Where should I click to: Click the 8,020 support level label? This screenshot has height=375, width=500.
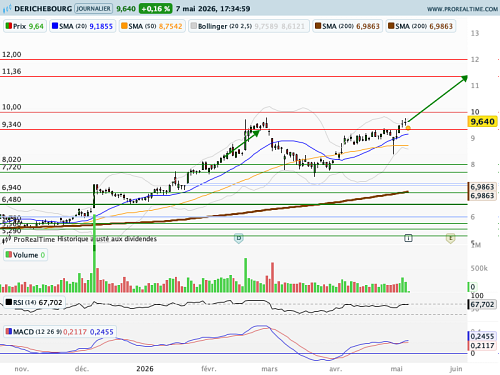coord(12,159)
